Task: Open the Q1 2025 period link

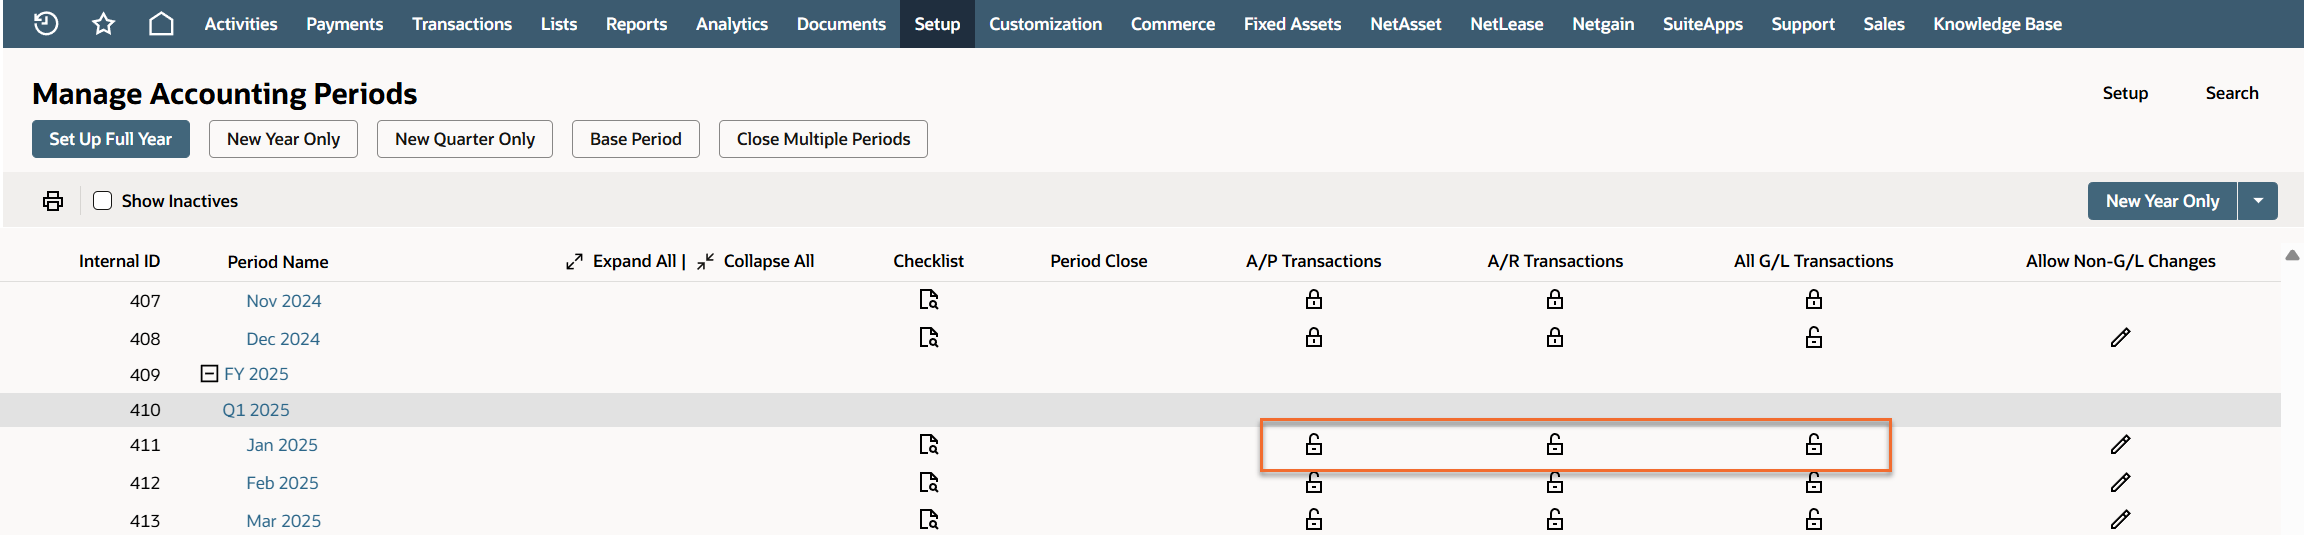Action: [256, 410]
